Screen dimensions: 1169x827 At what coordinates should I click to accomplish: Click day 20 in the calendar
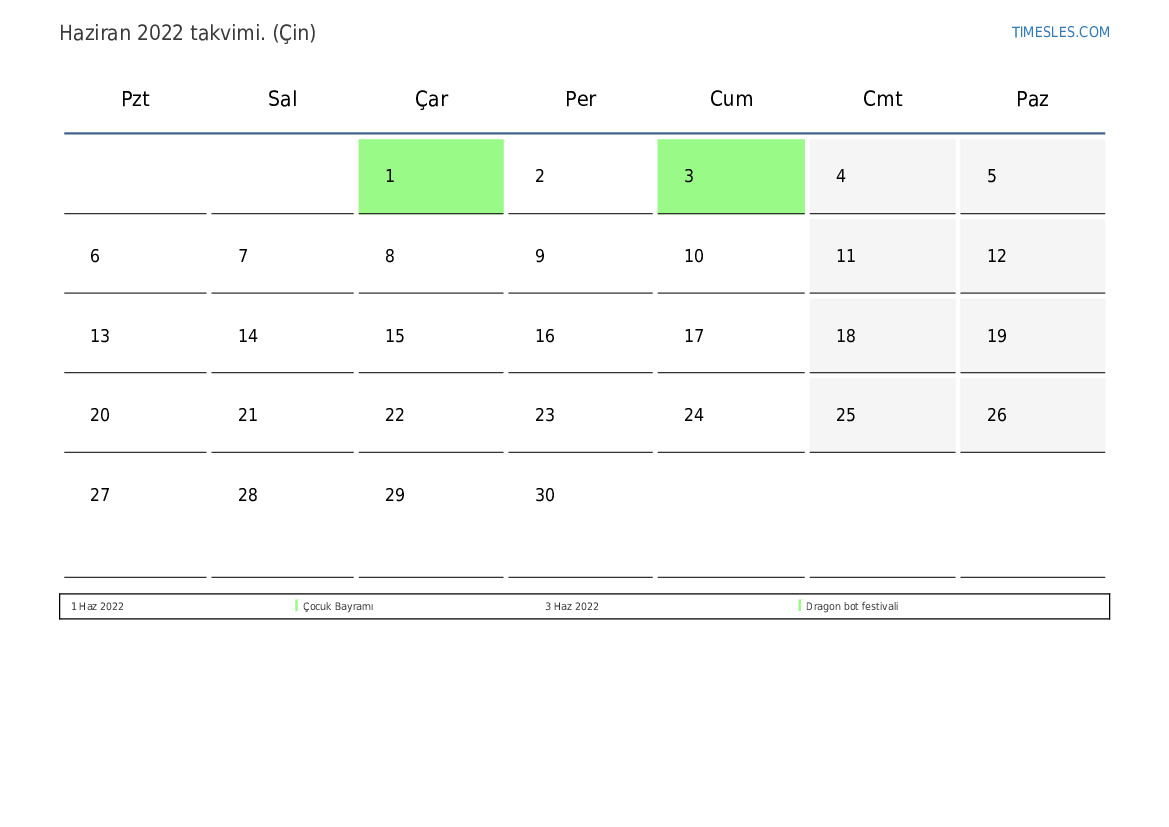point(135,415)
